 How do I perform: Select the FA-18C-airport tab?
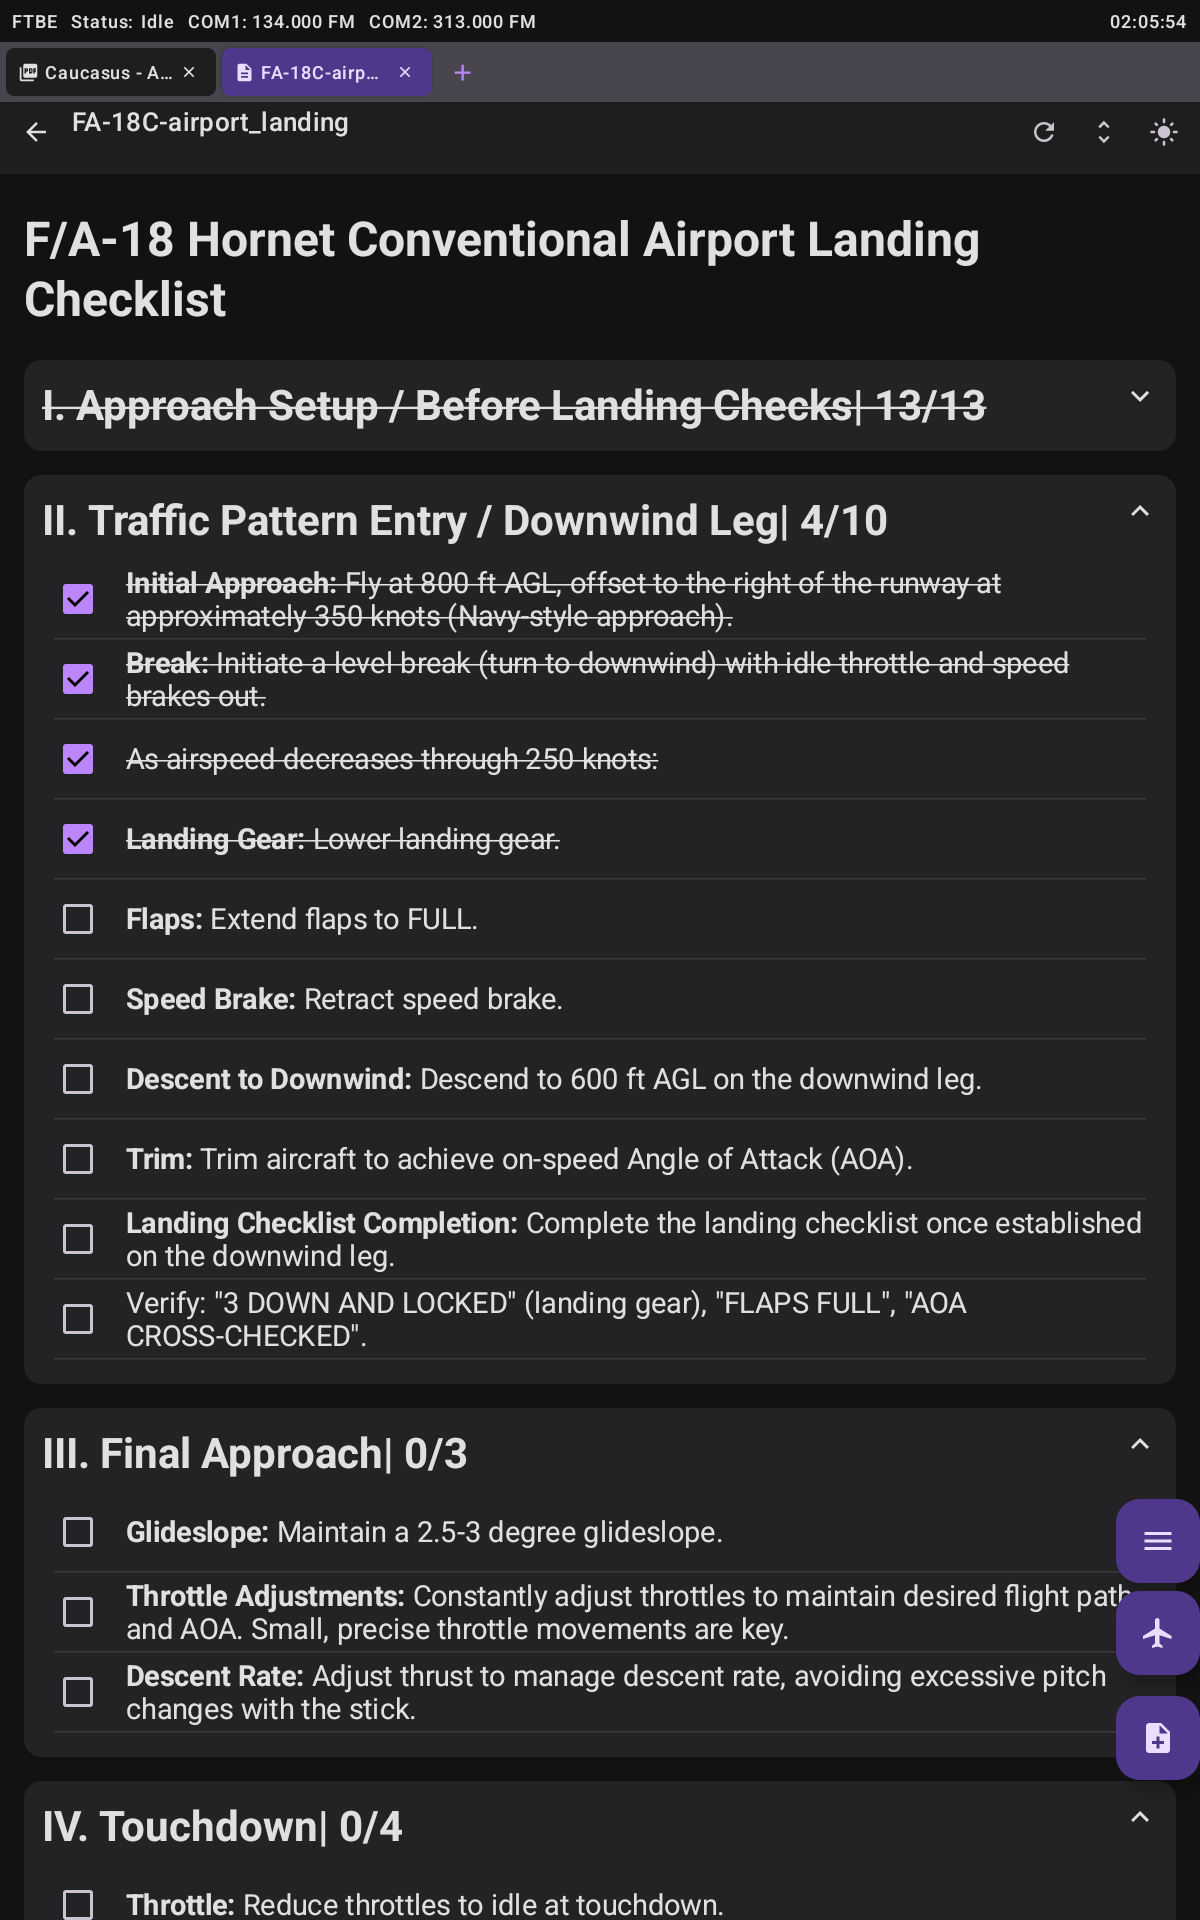click(310, 72)
